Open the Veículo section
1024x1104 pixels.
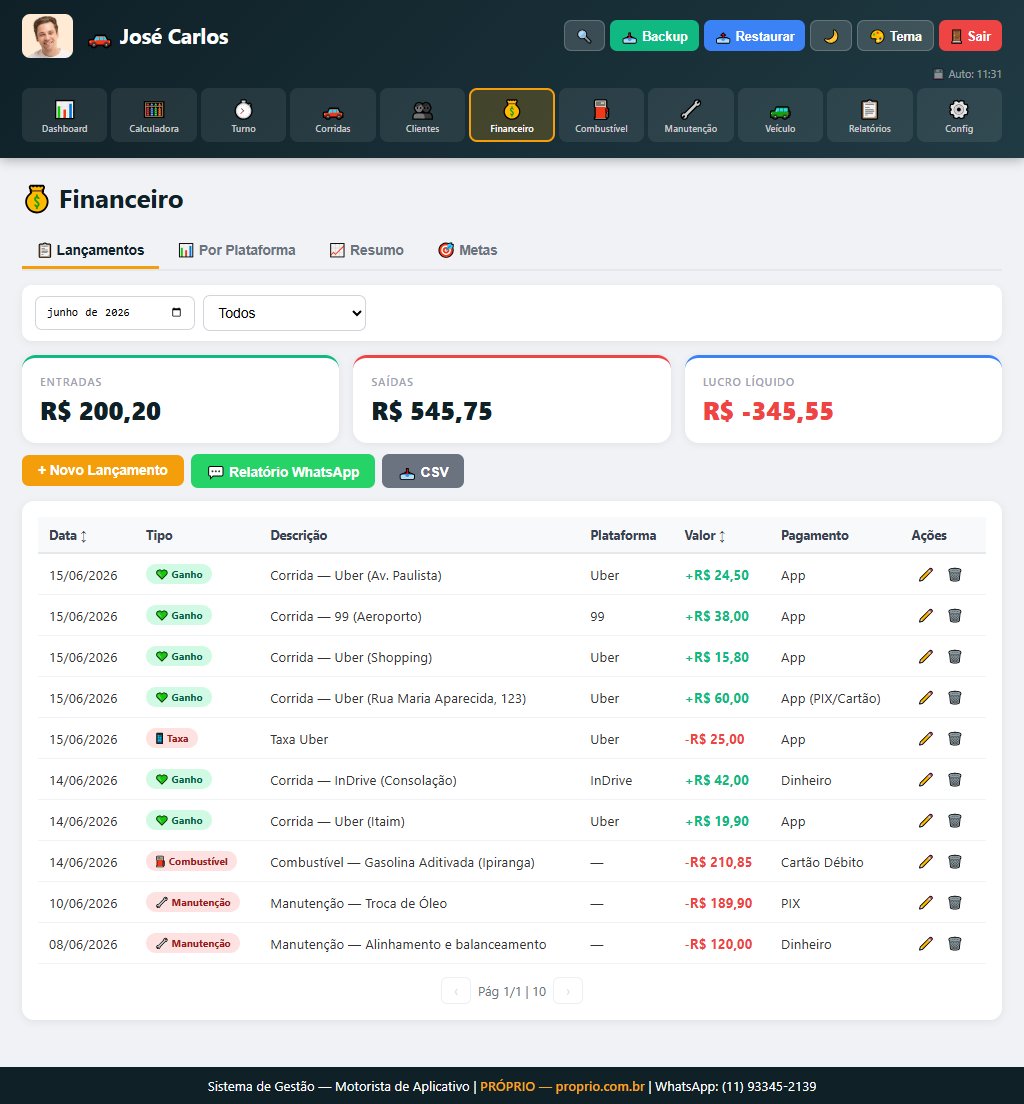pyautogui.click(x=780, y=115)
